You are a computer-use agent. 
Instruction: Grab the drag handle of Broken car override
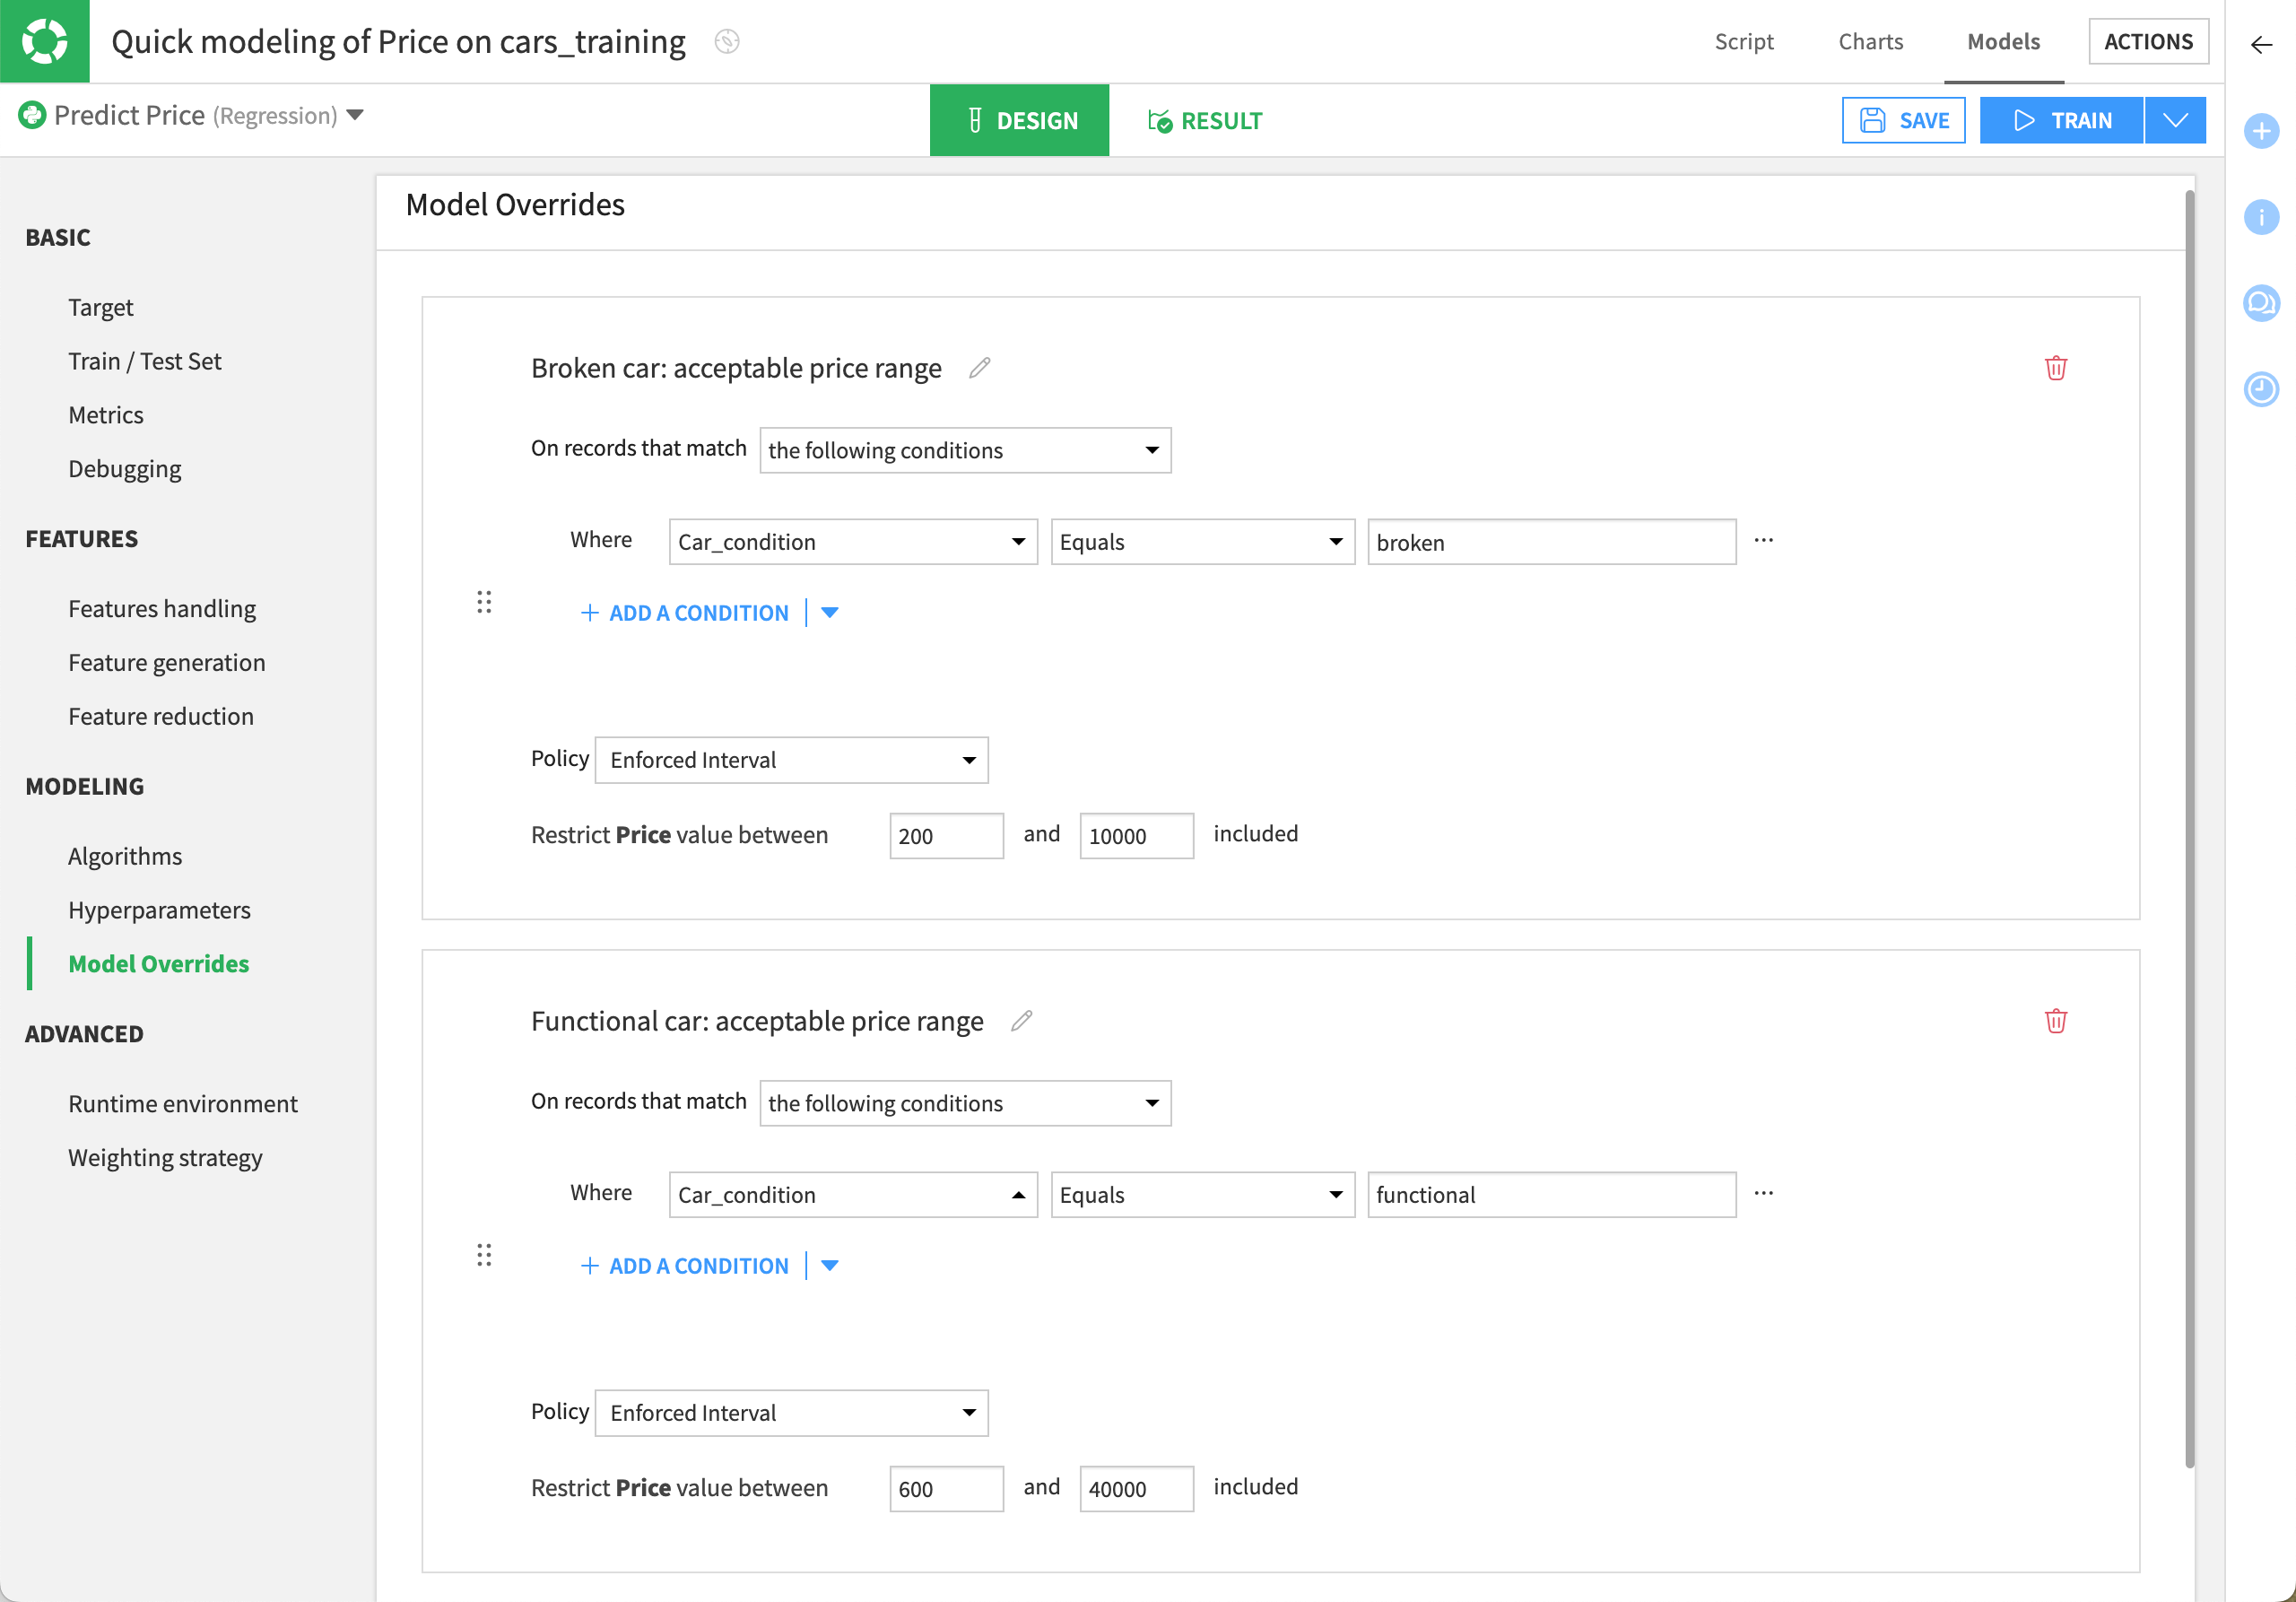(484, 602)
